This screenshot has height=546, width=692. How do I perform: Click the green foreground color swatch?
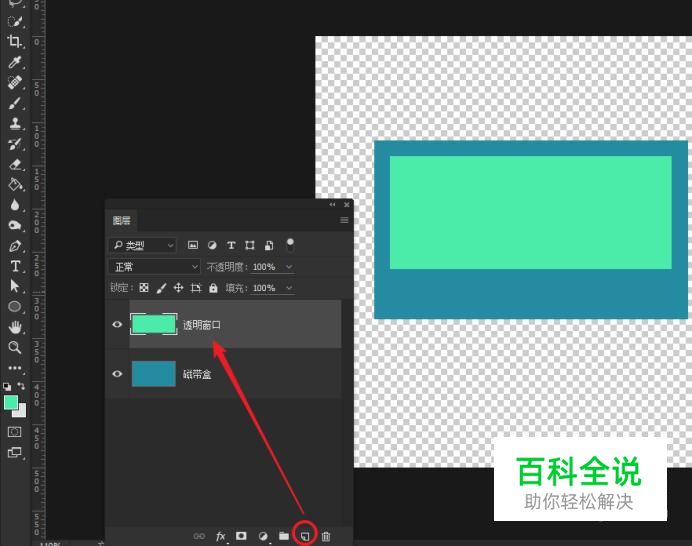point(11,402)
